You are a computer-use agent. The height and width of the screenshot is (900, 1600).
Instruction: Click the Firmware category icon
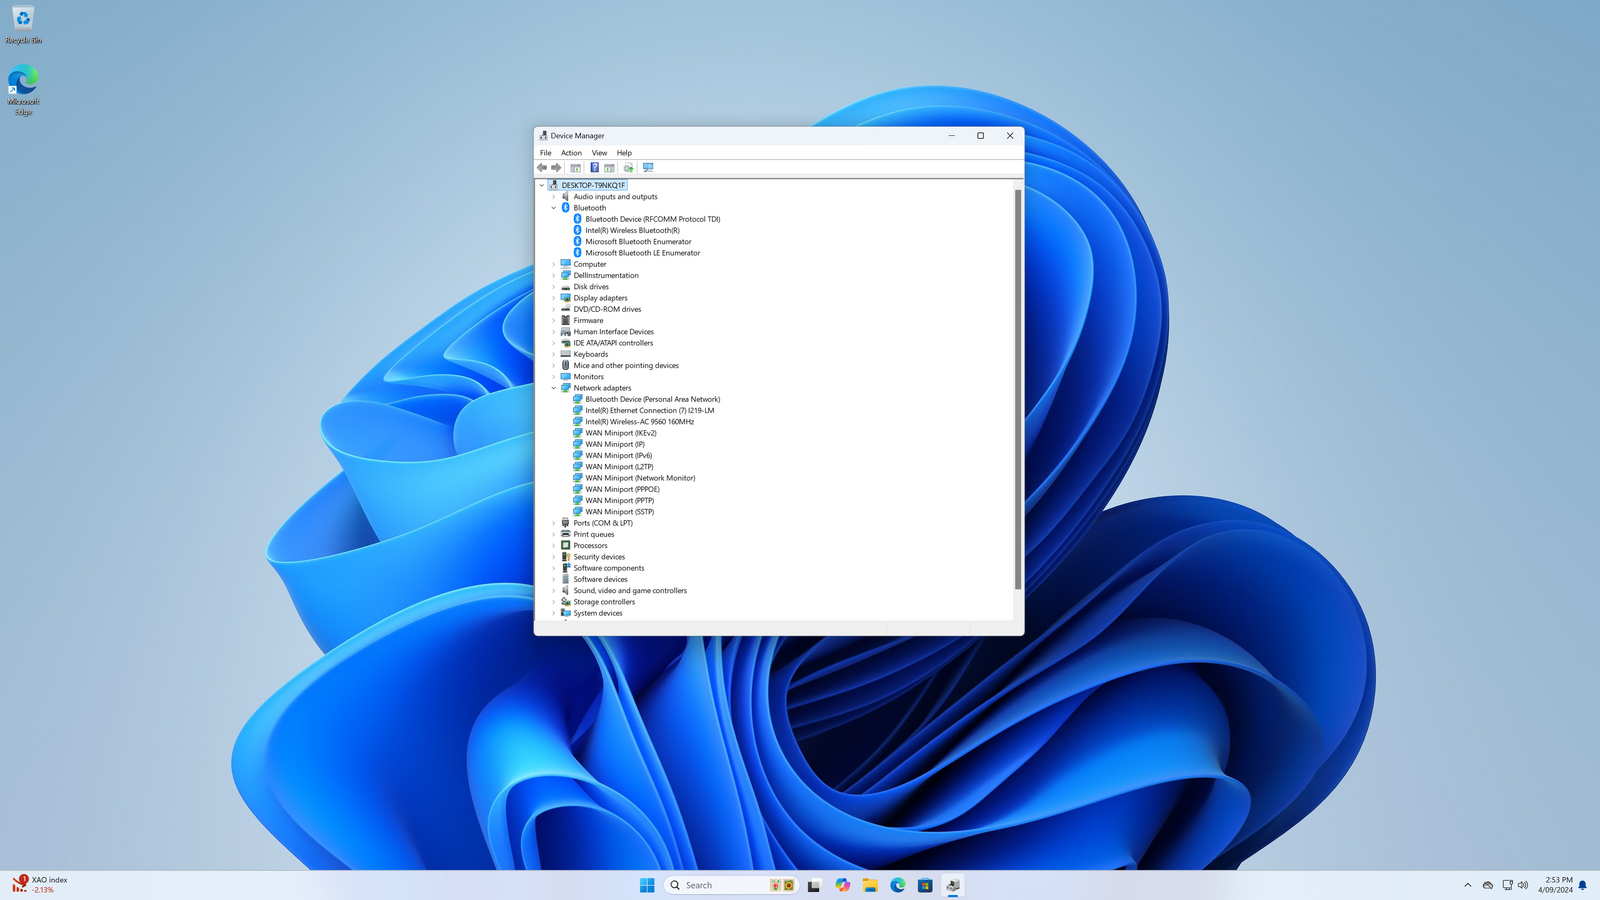click(x=566, y=321)
